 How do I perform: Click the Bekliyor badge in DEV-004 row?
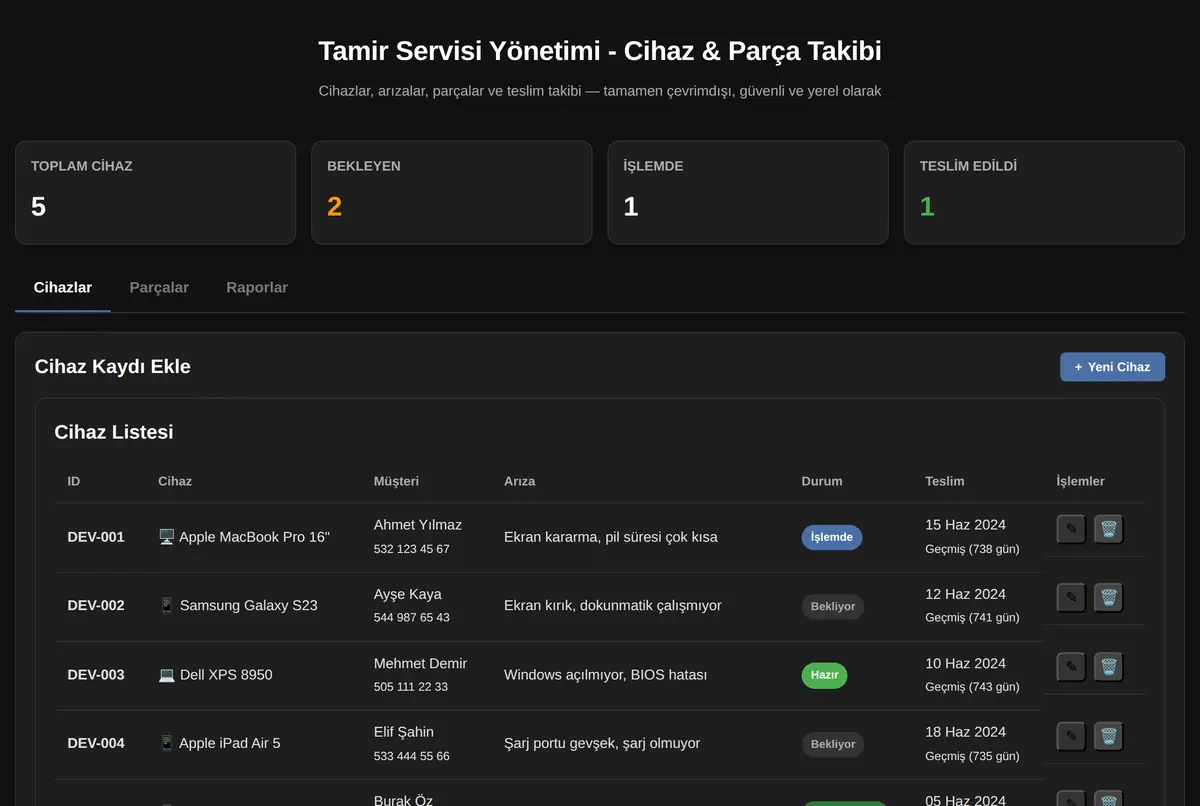click(x=833, y=744)
